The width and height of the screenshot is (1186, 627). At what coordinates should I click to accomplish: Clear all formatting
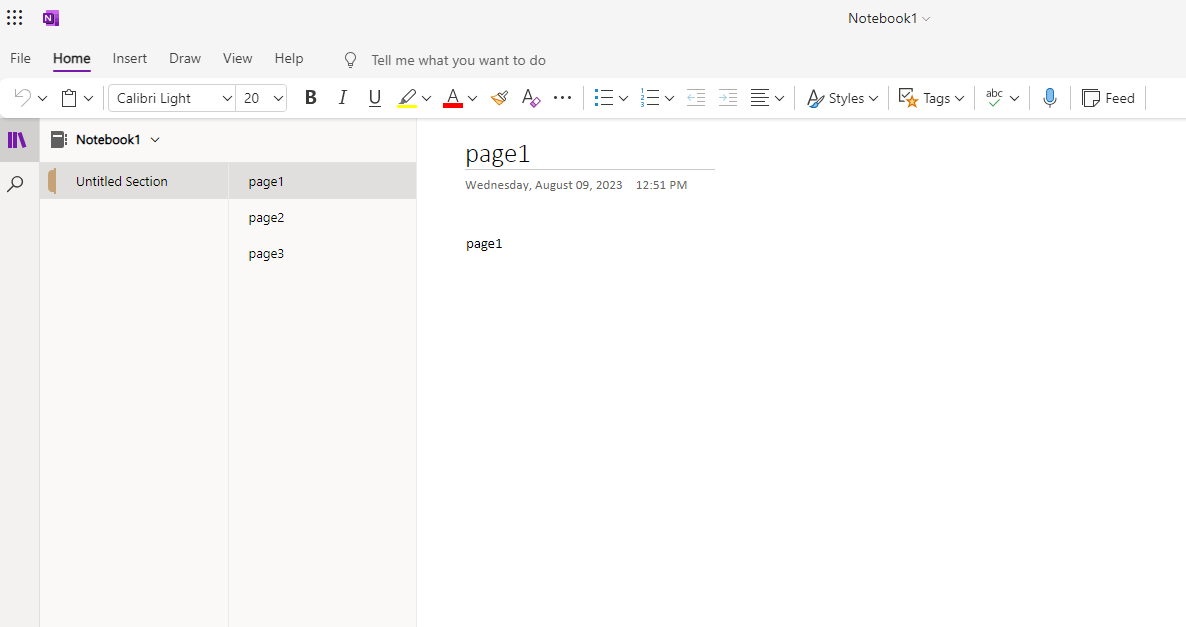530,97
